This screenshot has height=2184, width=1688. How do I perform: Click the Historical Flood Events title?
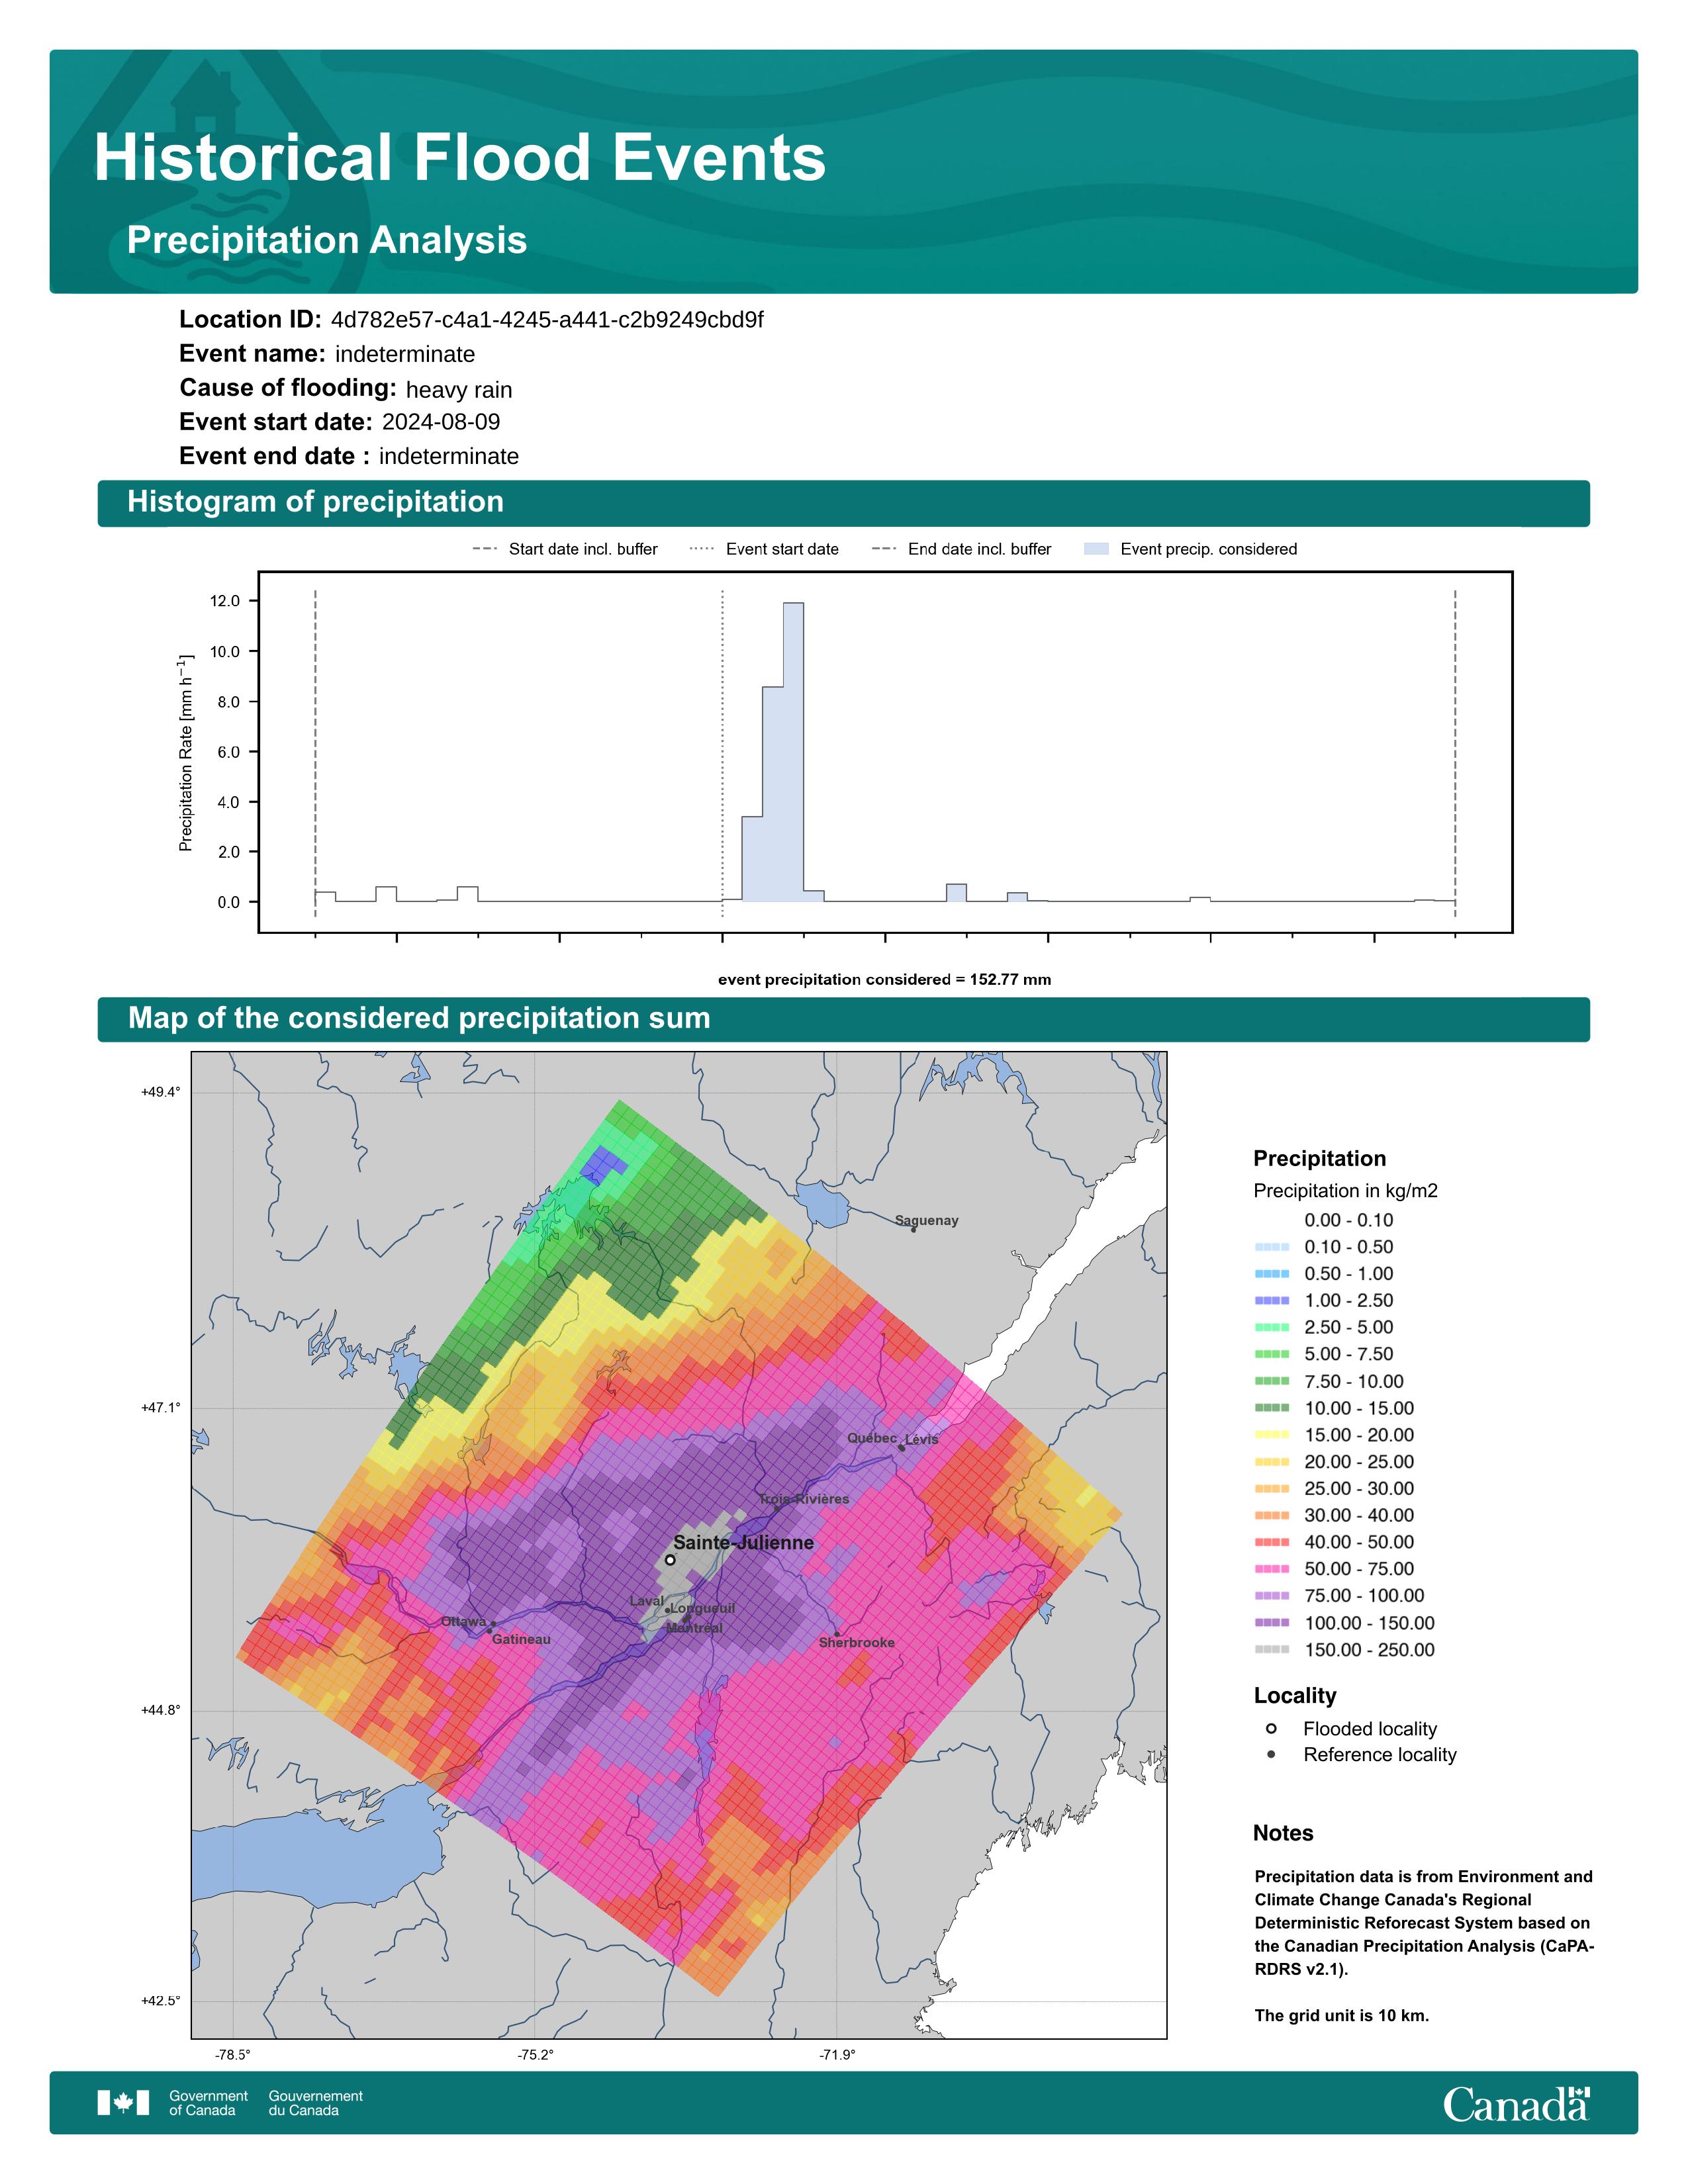460,158
